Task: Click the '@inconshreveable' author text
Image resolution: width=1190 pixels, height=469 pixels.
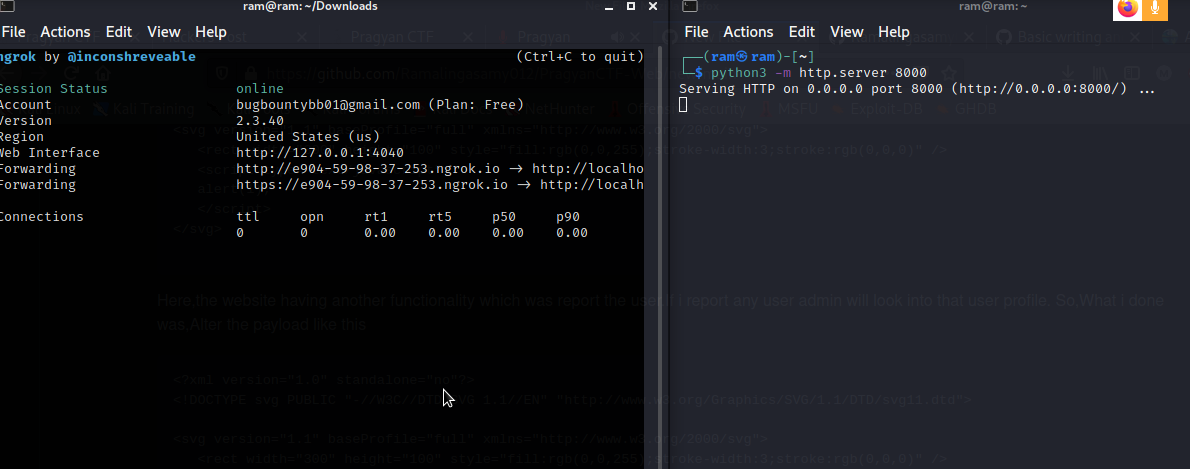Action: pyautogui.click(x=131, y=57)
